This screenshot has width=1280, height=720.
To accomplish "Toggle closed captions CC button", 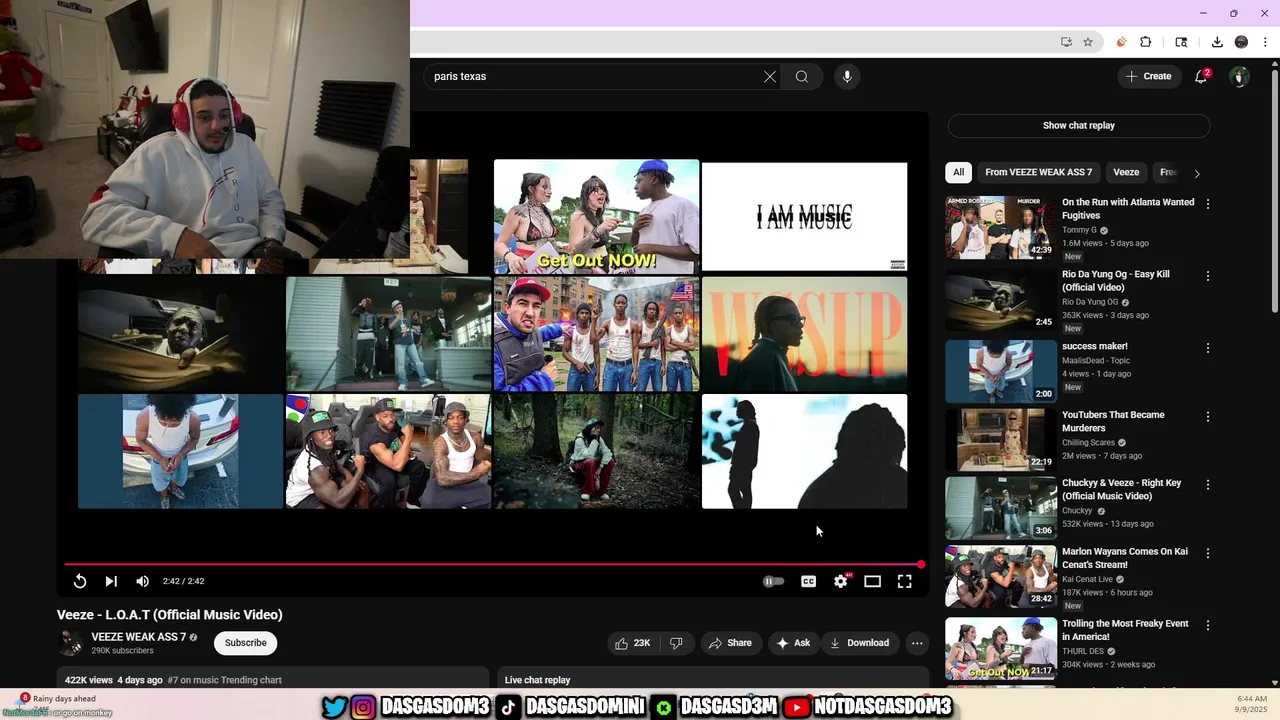I will [808, 581].
